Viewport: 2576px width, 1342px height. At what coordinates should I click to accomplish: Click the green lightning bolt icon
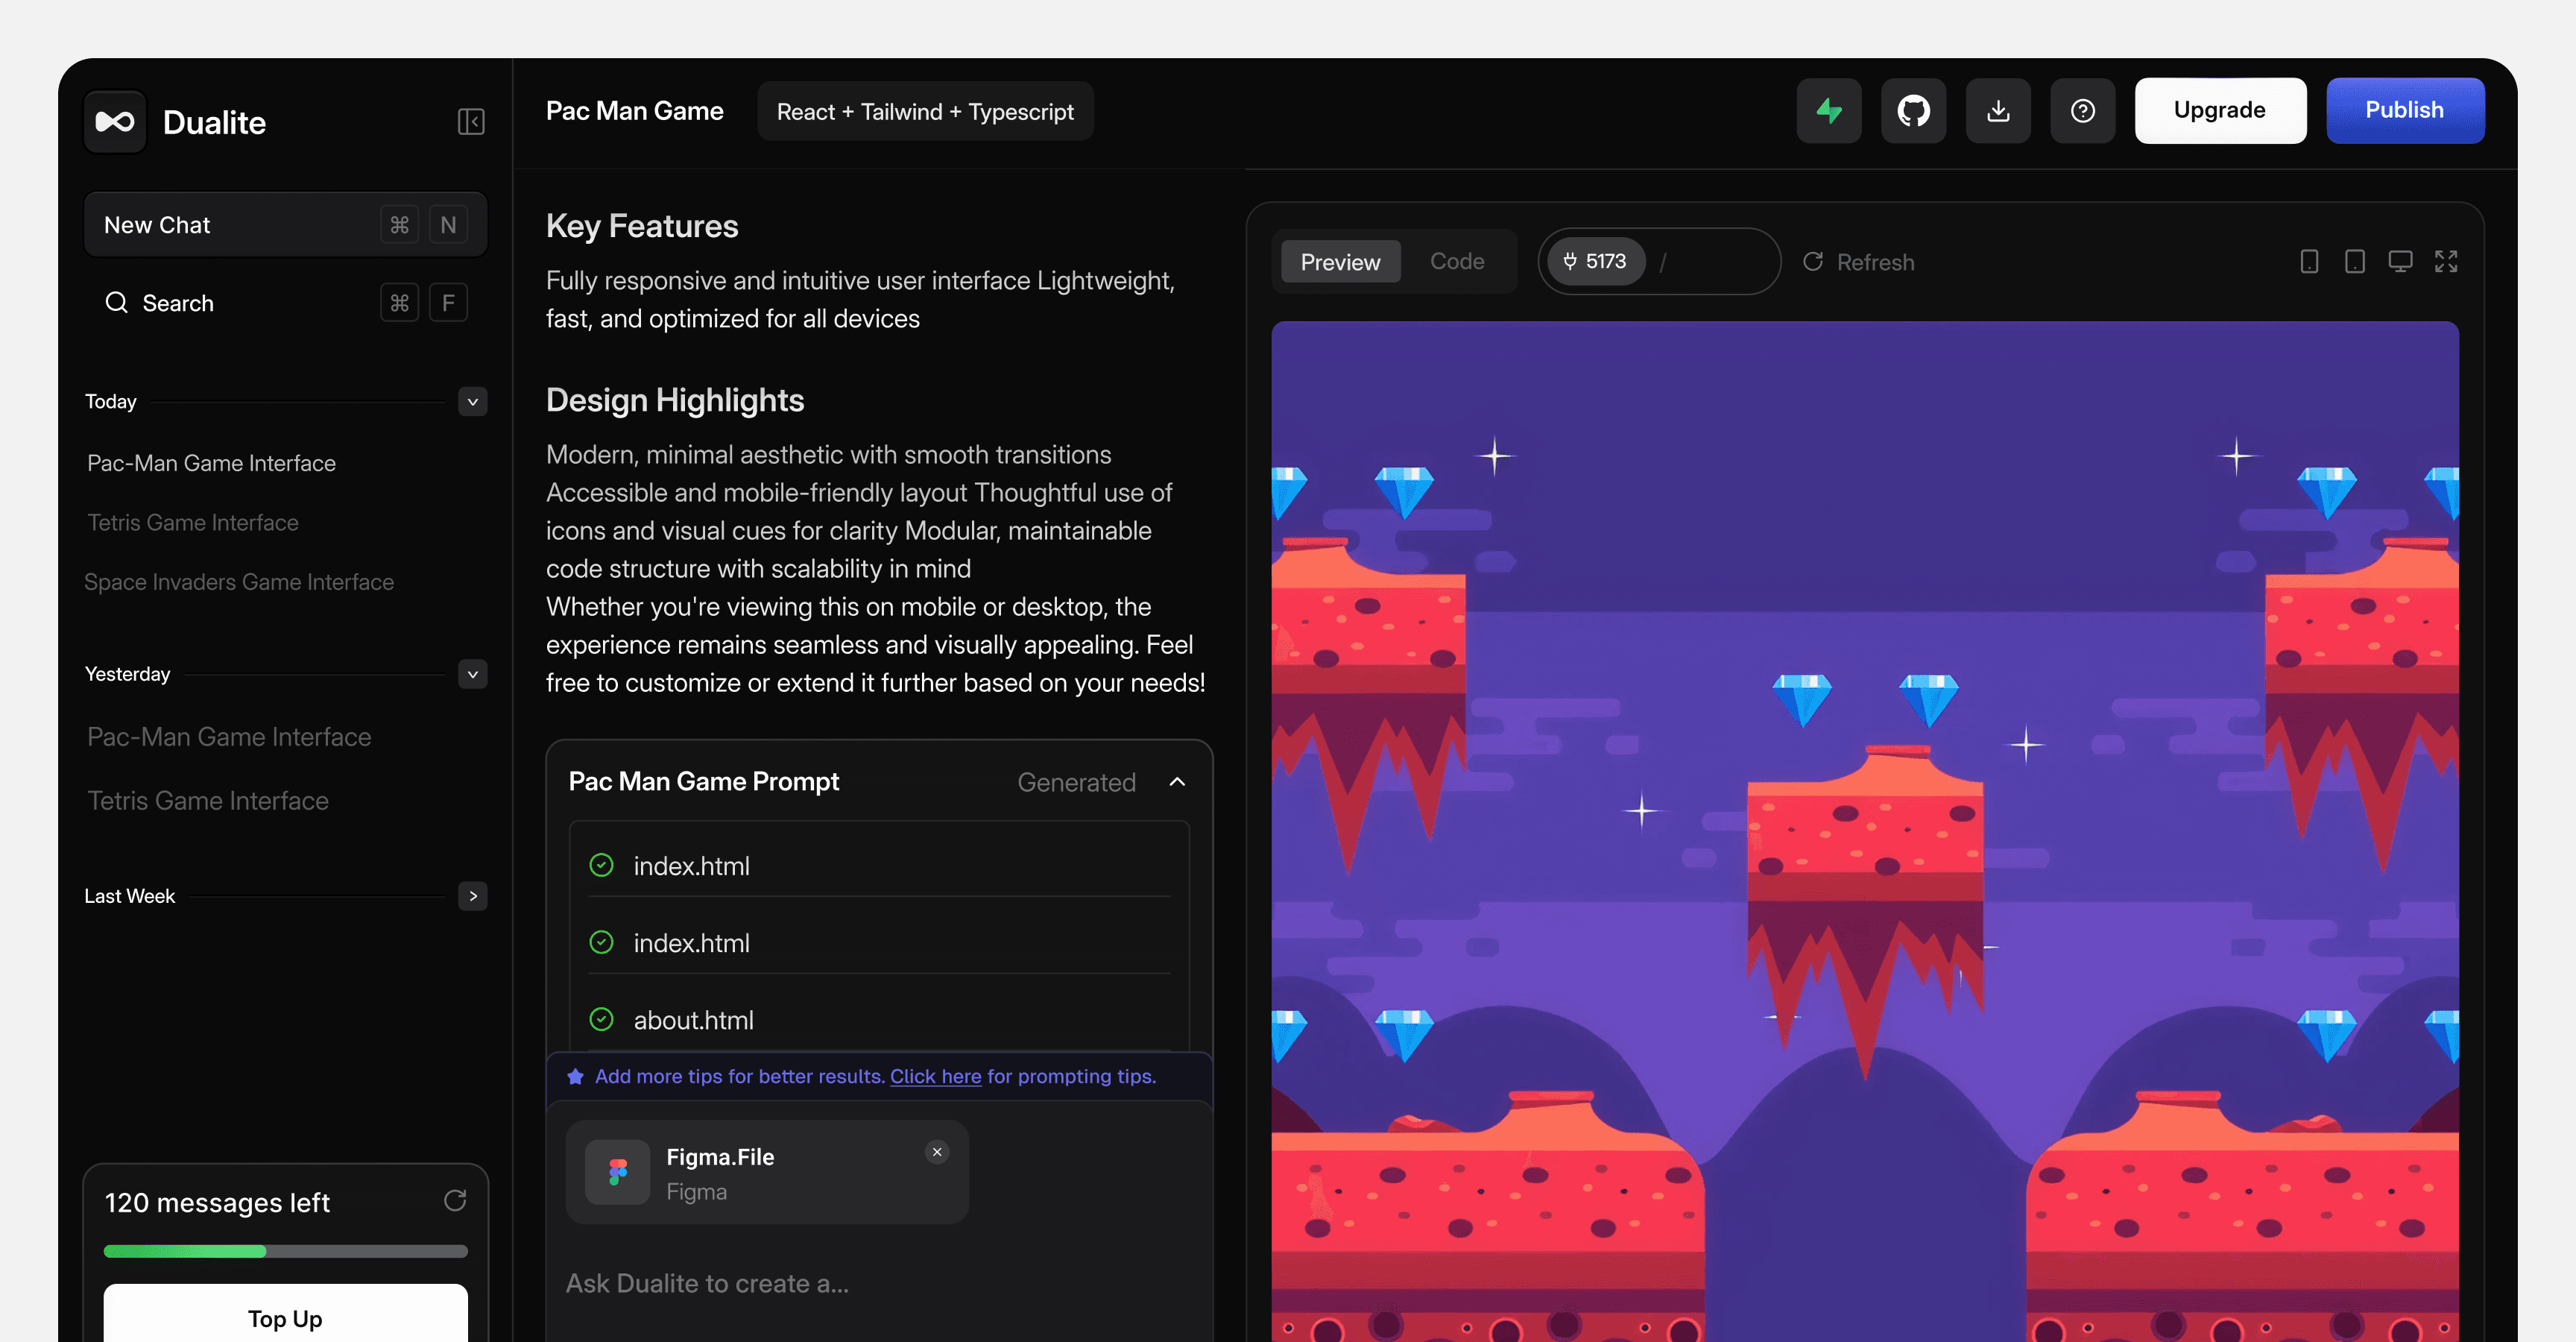1828,110
